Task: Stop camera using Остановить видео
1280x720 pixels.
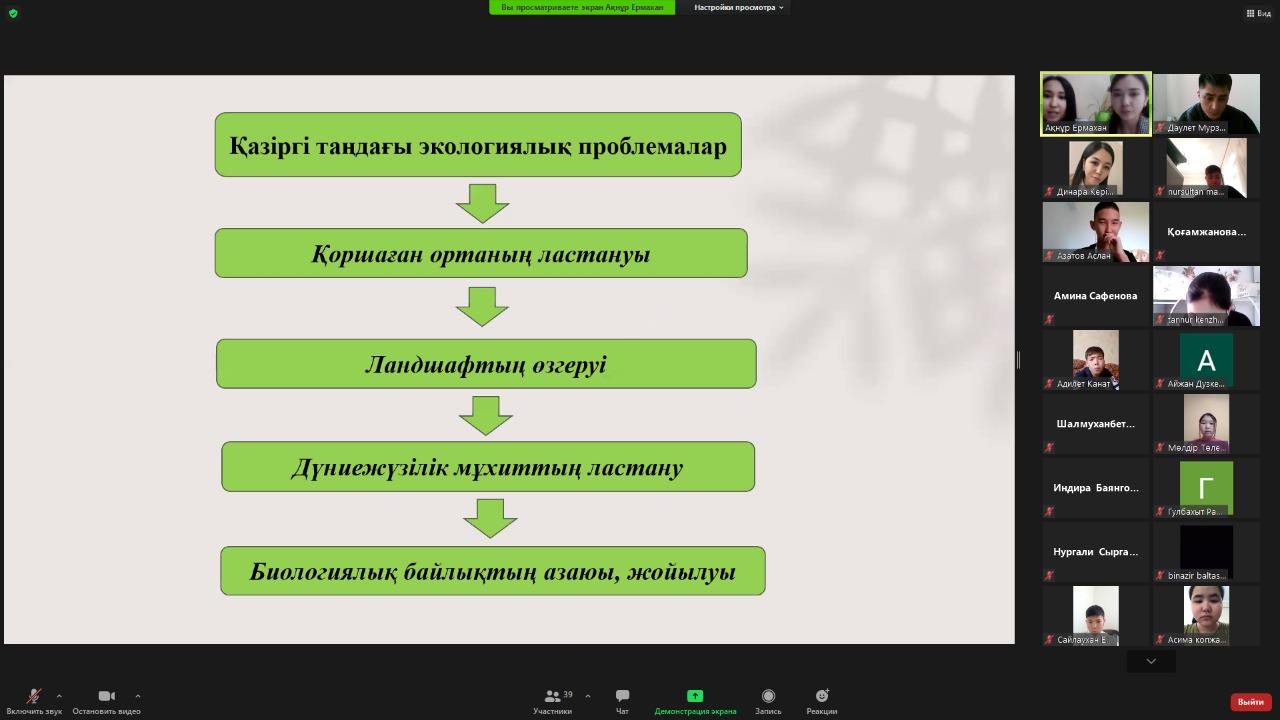Action: [x=106, y=700]
